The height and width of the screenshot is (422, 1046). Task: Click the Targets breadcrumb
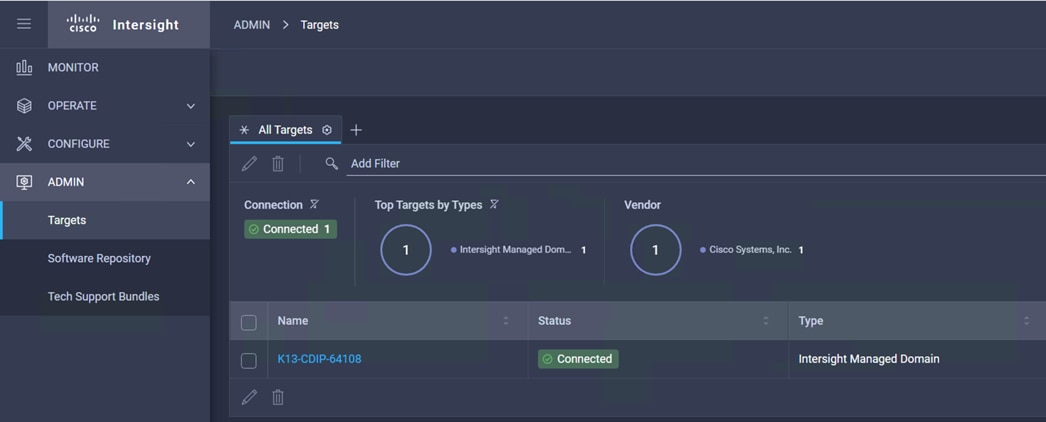tap(320, 25)
